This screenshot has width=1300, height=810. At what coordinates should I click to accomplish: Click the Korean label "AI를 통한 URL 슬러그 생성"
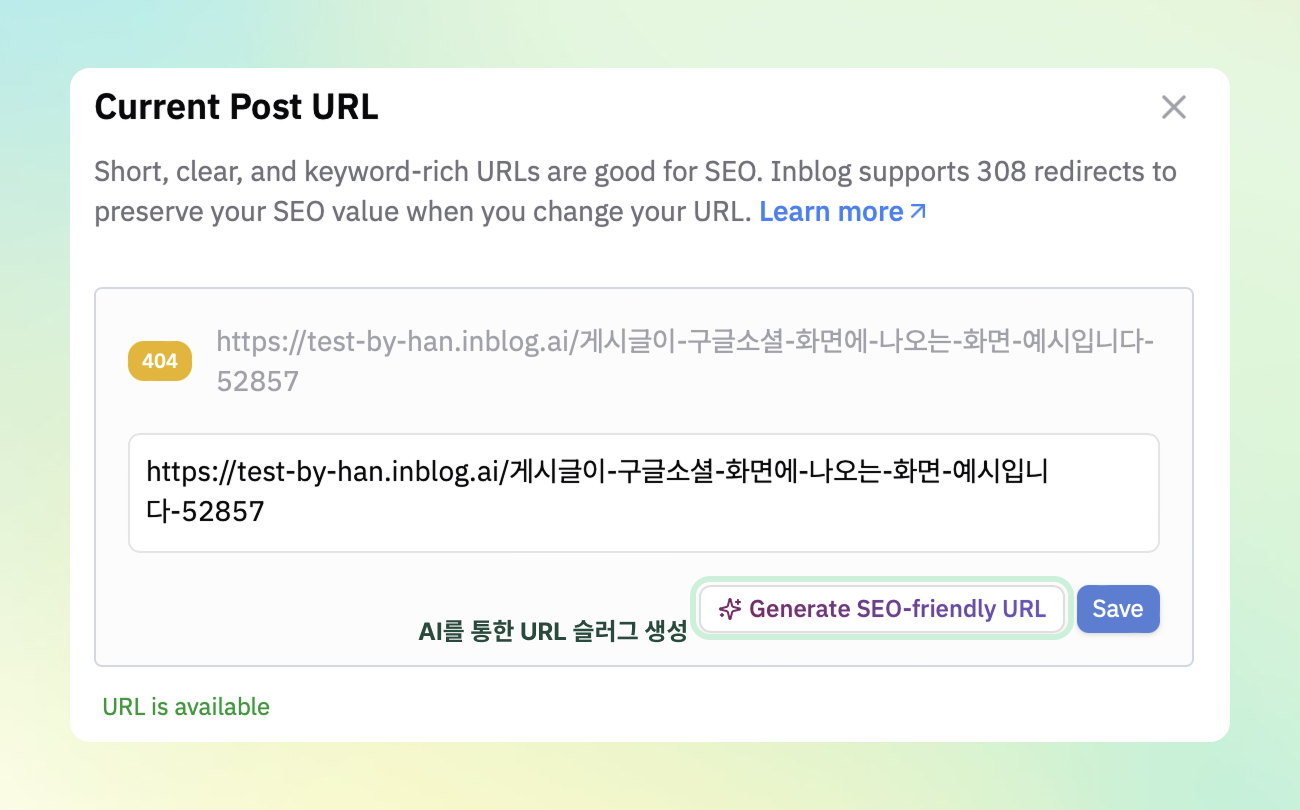tap(552, 631)
